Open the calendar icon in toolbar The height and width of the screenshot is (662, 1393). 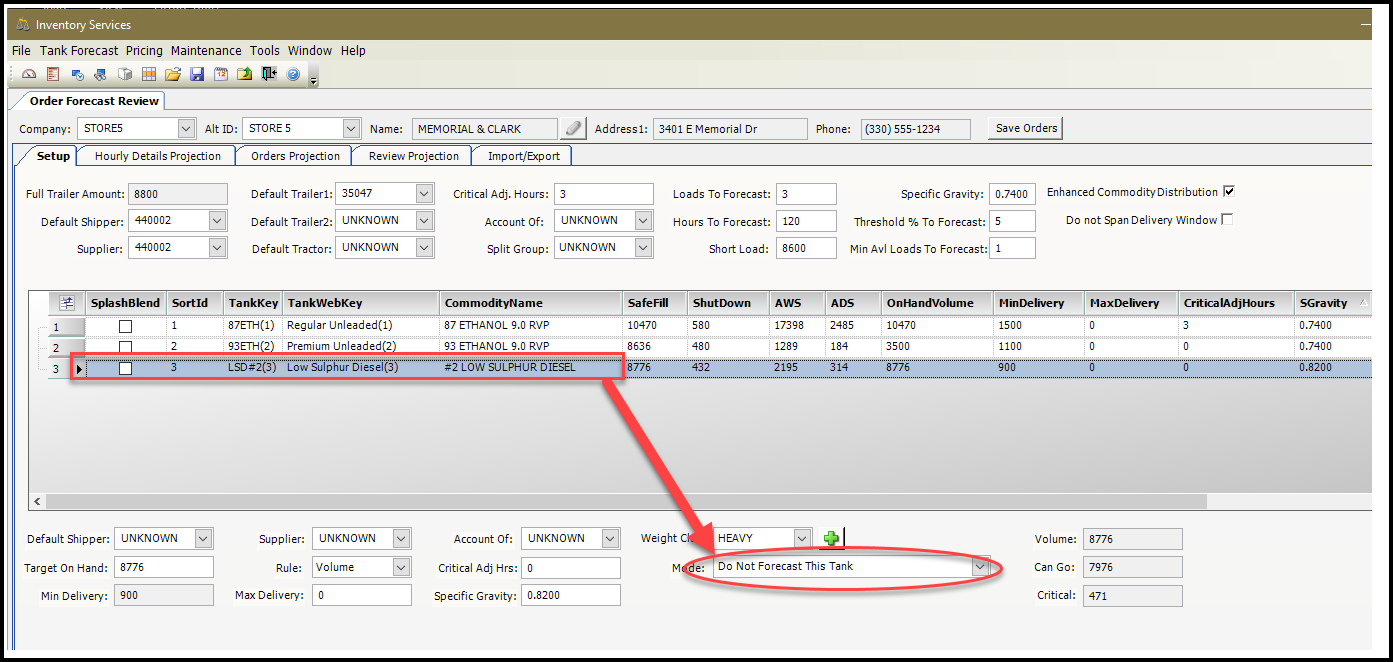click(x=221, y=74)
